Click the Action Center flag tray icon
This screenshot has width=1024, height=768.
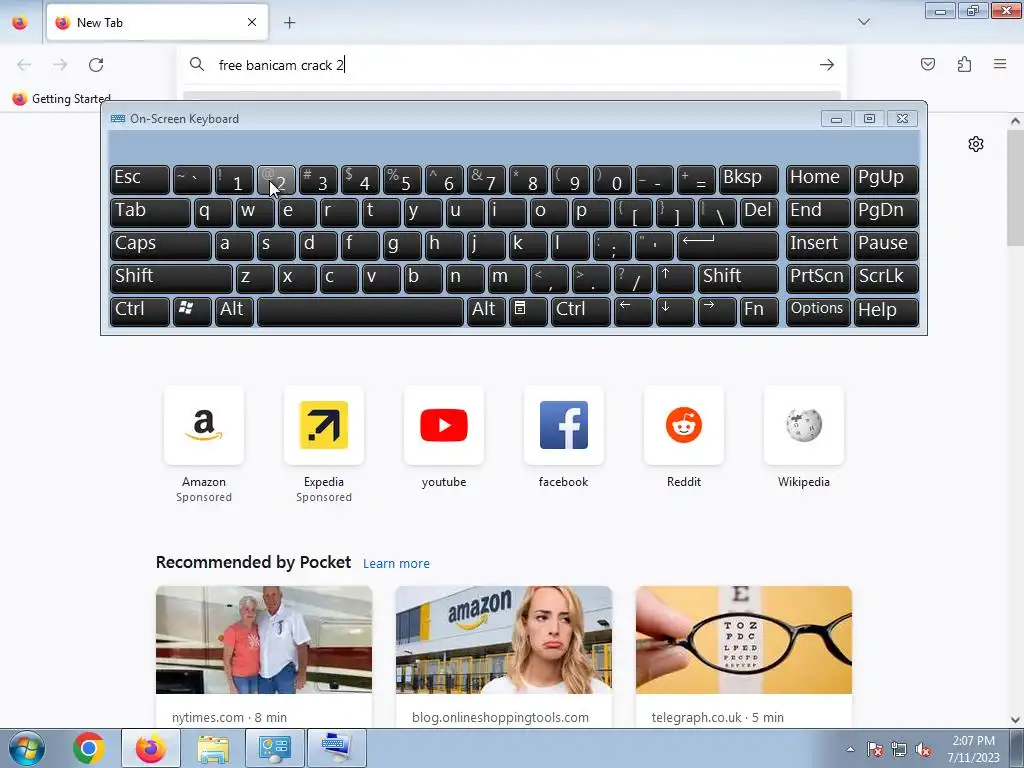coord(874,749)
